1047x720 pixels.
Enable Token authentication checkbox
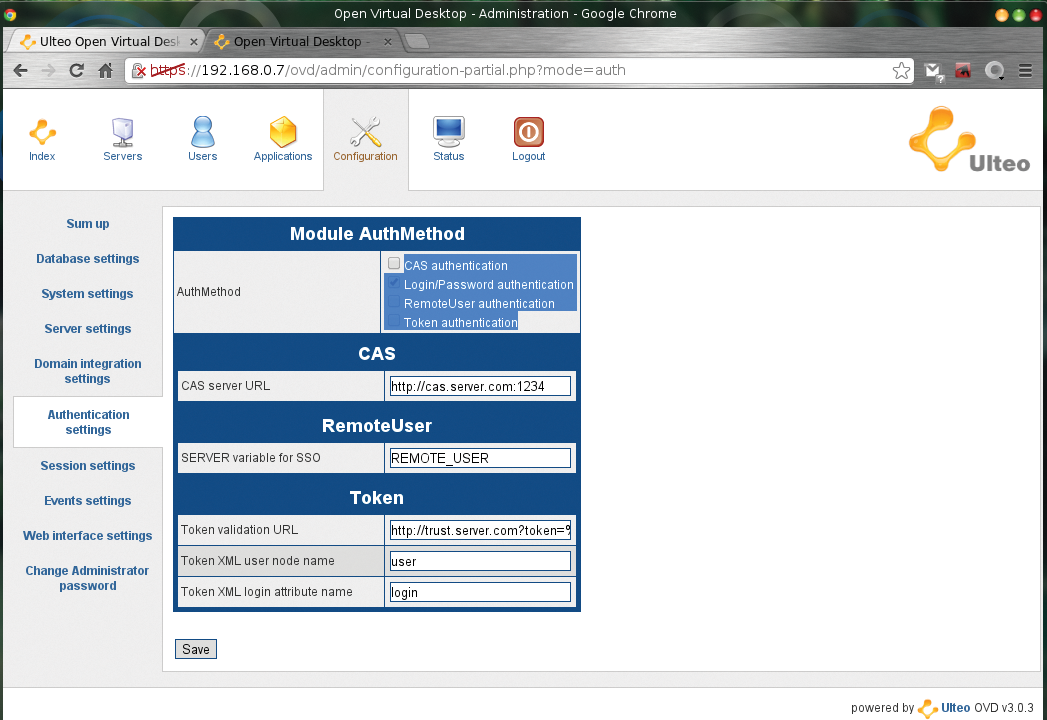tap(394, 322)
